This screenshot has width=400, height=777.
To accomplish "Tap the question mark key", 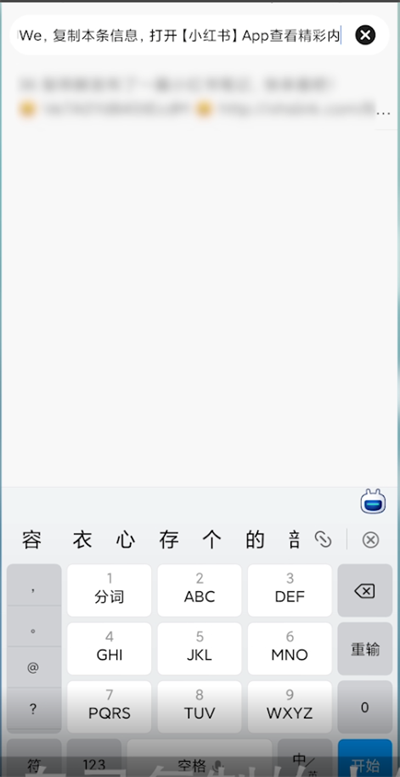I will 33,709.
